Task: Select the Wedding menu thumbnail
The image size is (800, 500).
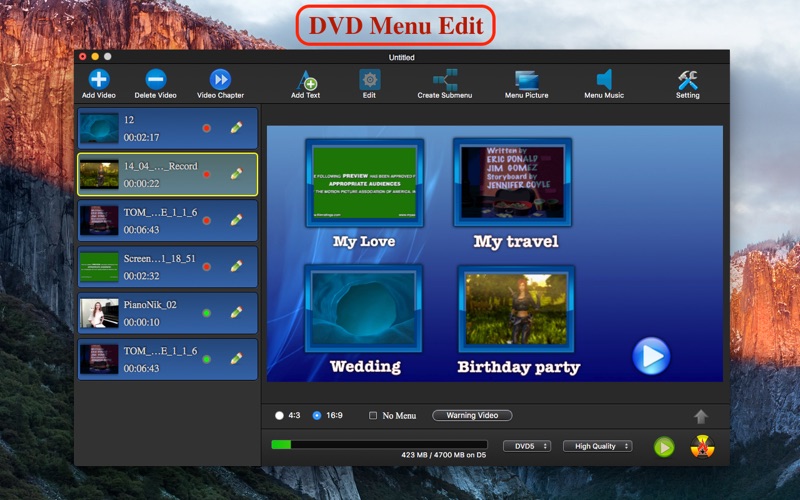Action: point(363,308)
